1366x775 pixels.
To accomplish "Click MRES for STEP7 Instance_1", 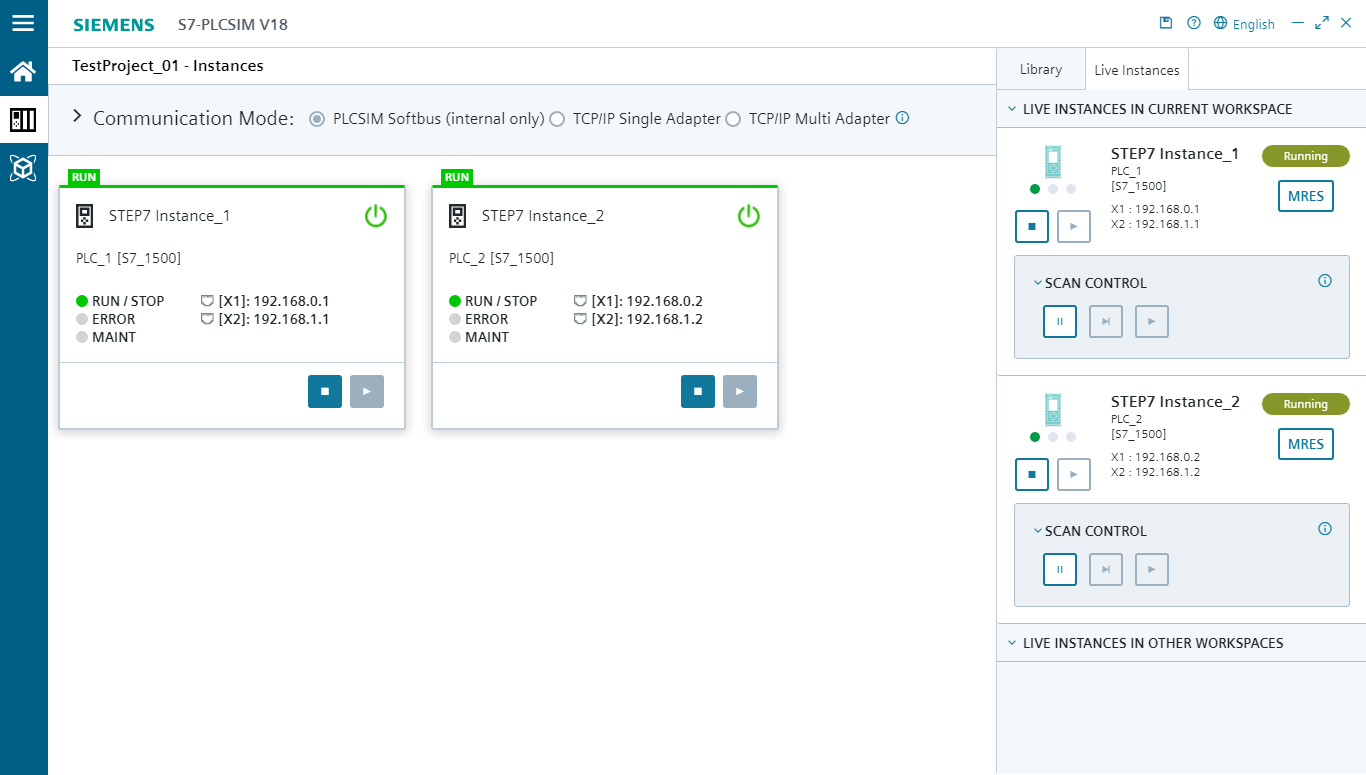I will pos(1305,196).
